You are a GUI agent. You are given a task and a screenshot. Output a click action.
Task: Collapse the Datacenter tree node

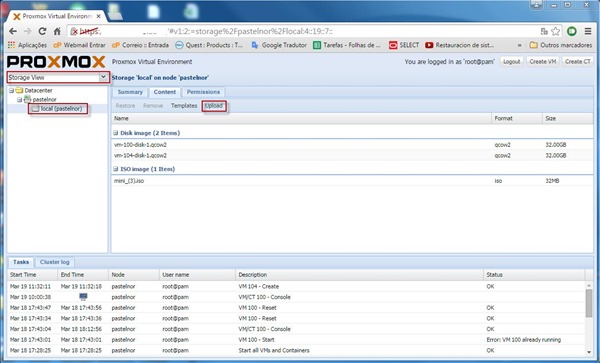click(x=11, y=91)
